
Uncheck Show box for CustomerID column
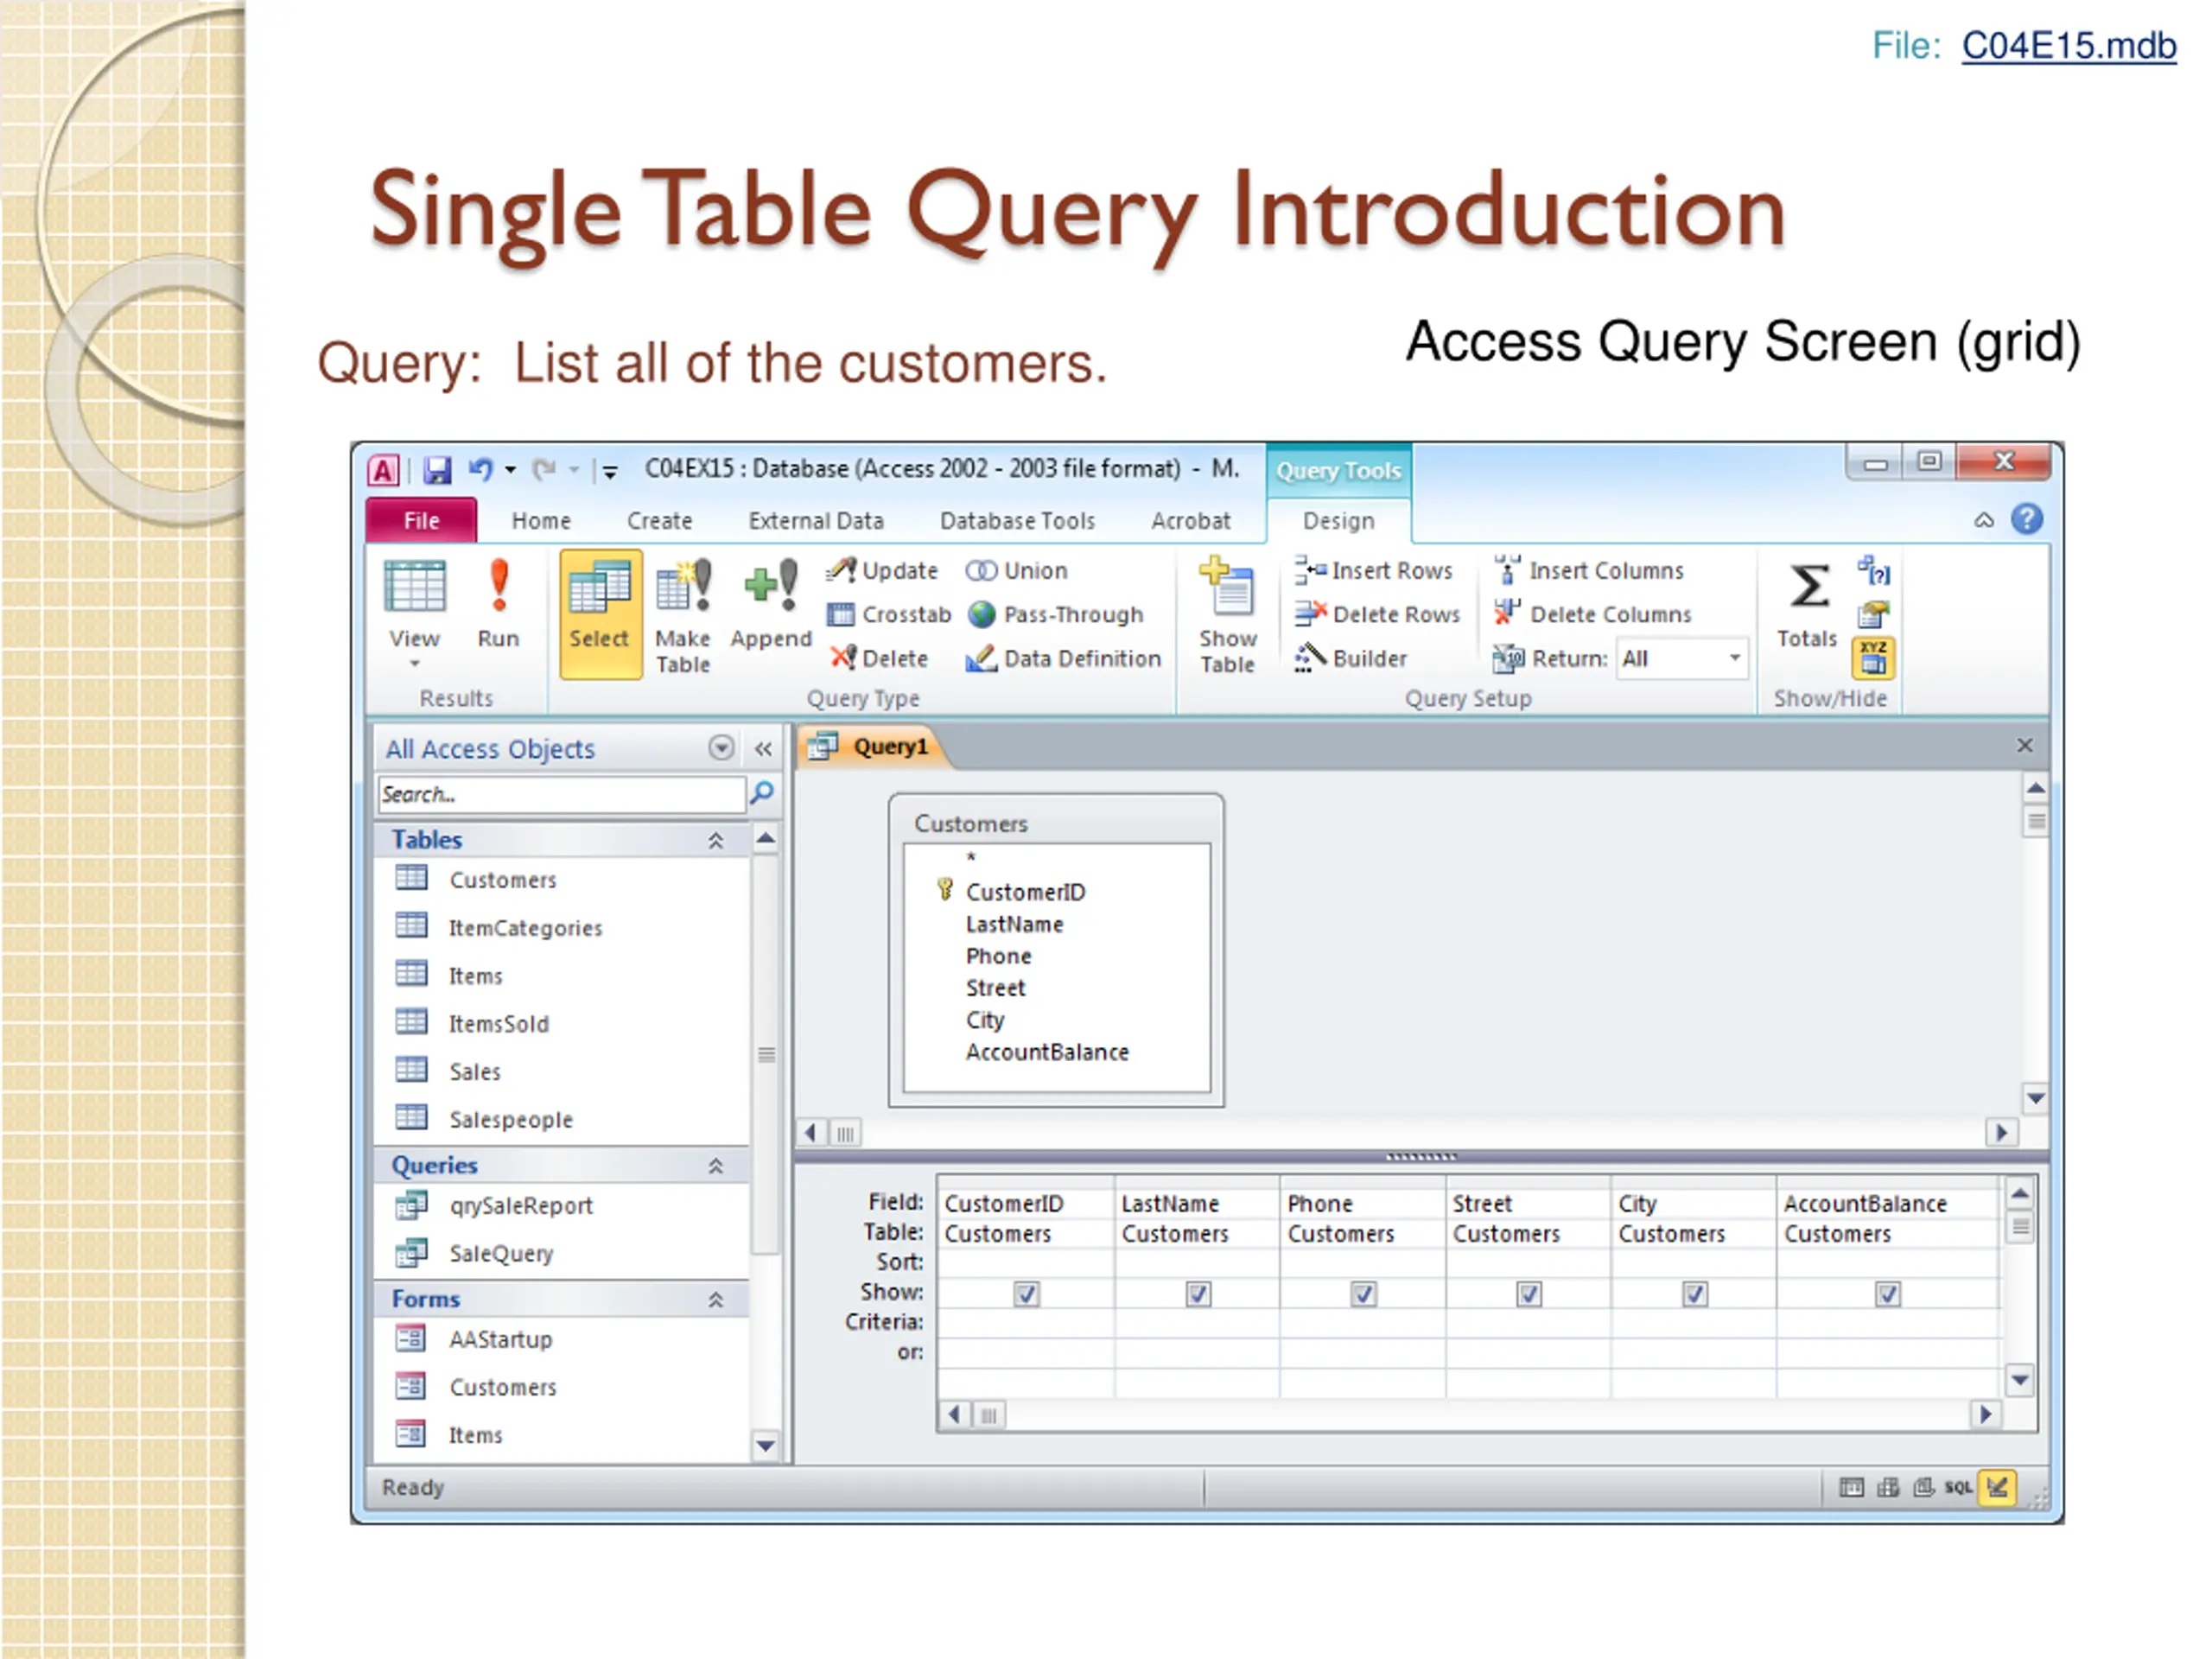(1027, 1294)
